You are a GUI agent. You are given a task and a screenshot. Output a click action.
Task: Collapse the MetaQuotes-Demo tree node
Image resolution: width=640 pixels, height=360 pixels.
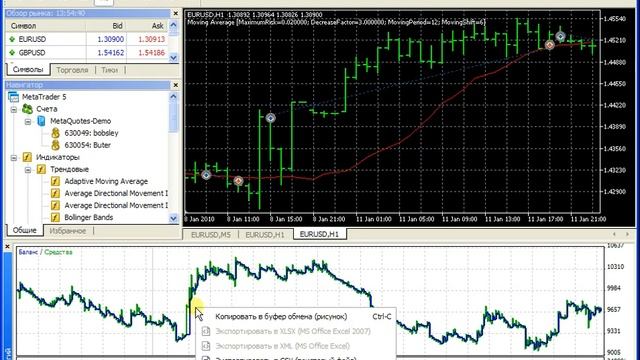tap(28, 121)
